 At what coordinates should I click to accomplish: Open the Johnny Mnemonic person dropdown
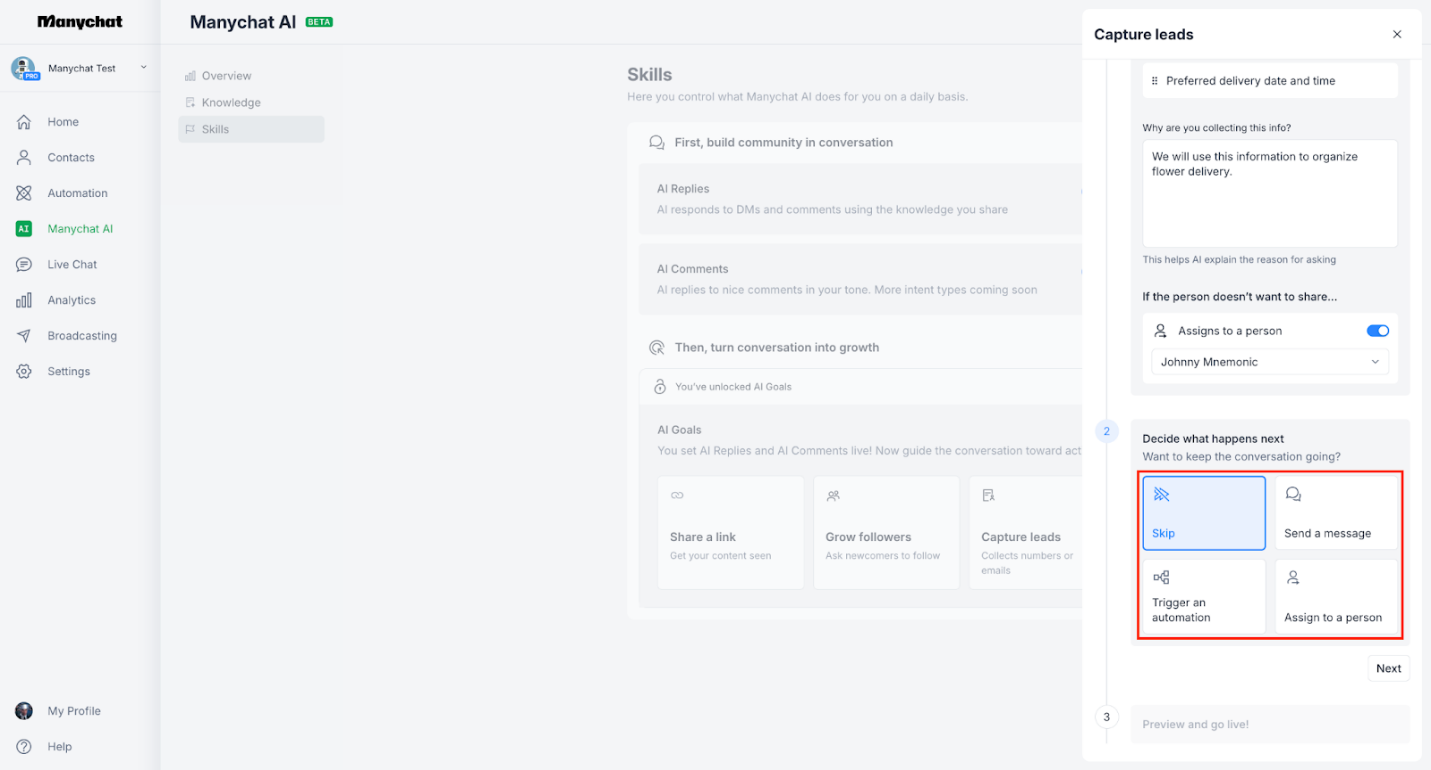pyautogui.click(x=1269, y=362)
